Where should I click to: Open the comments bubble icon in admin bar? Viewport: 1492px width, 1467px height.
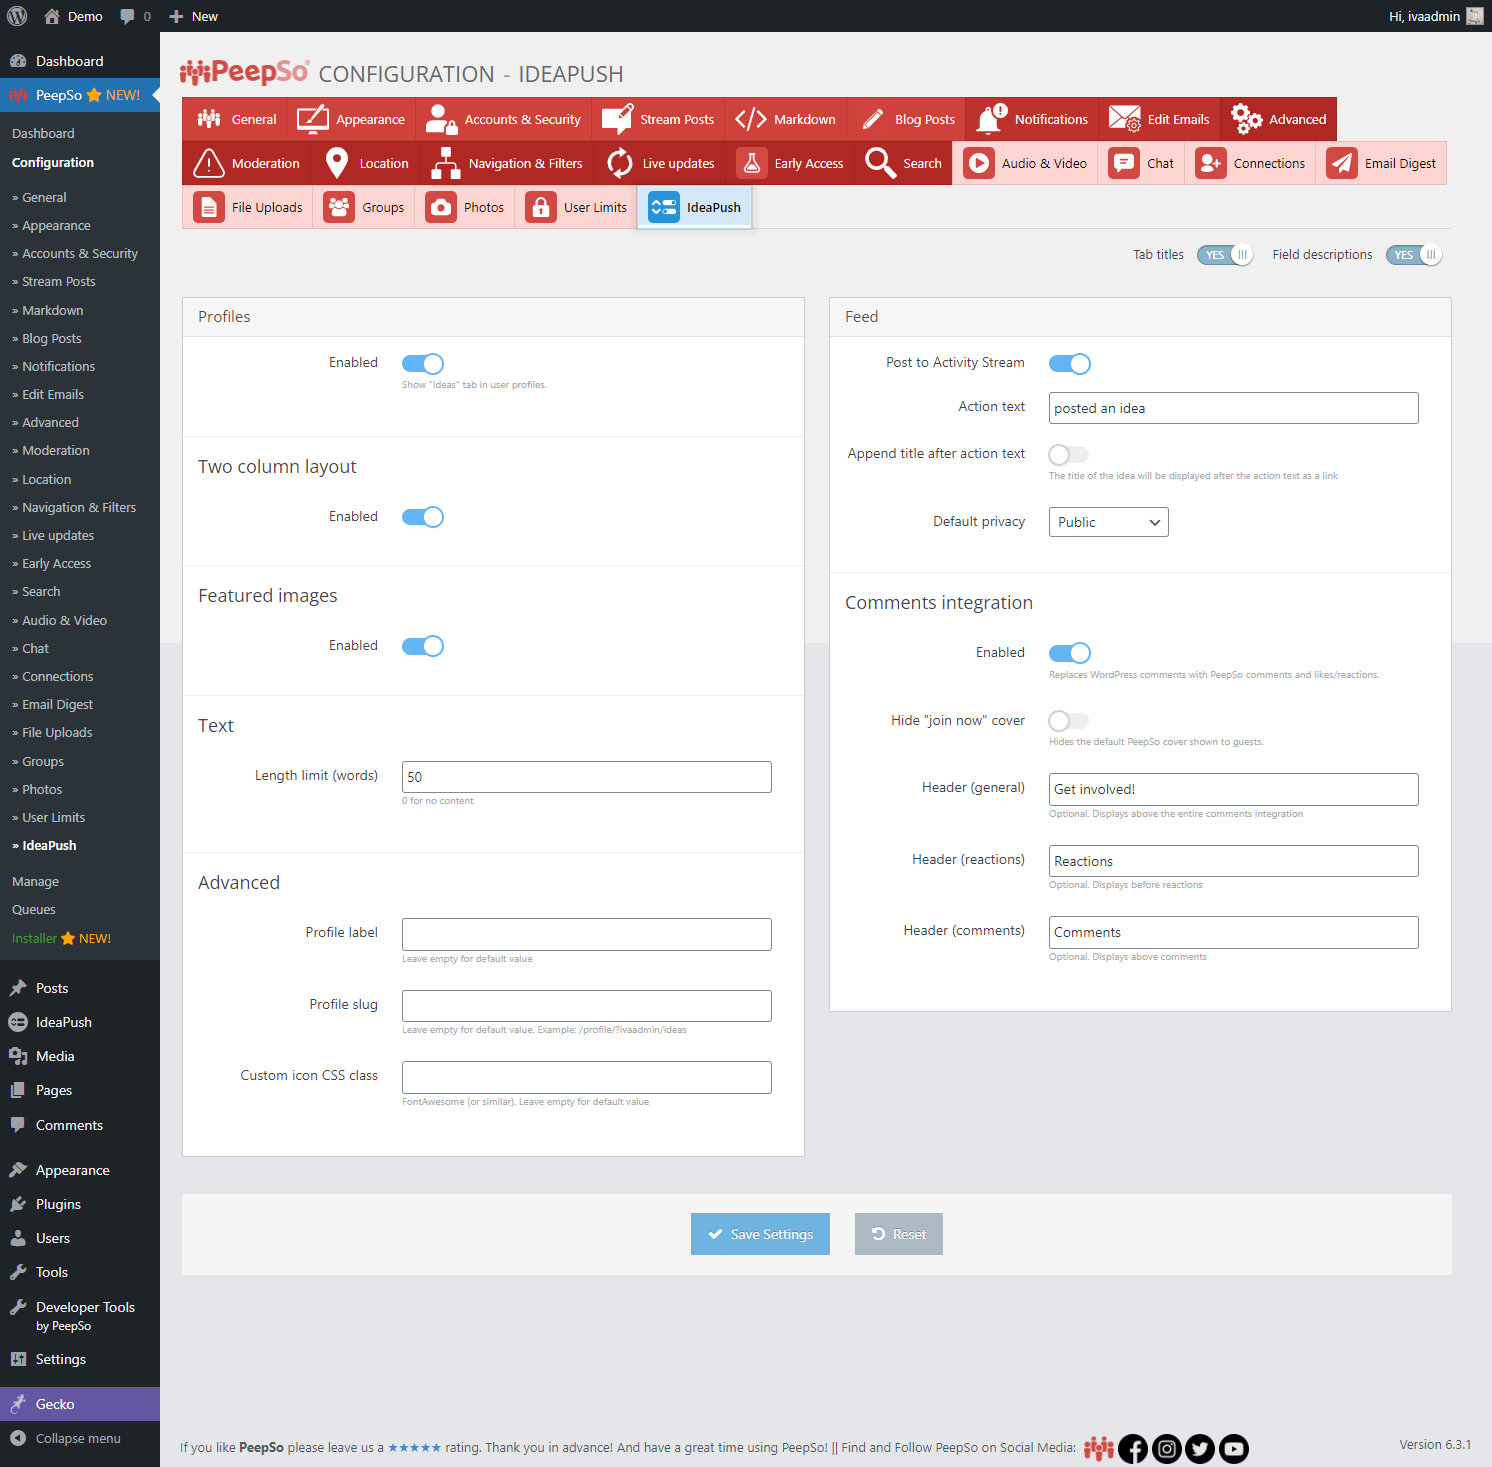127,16
